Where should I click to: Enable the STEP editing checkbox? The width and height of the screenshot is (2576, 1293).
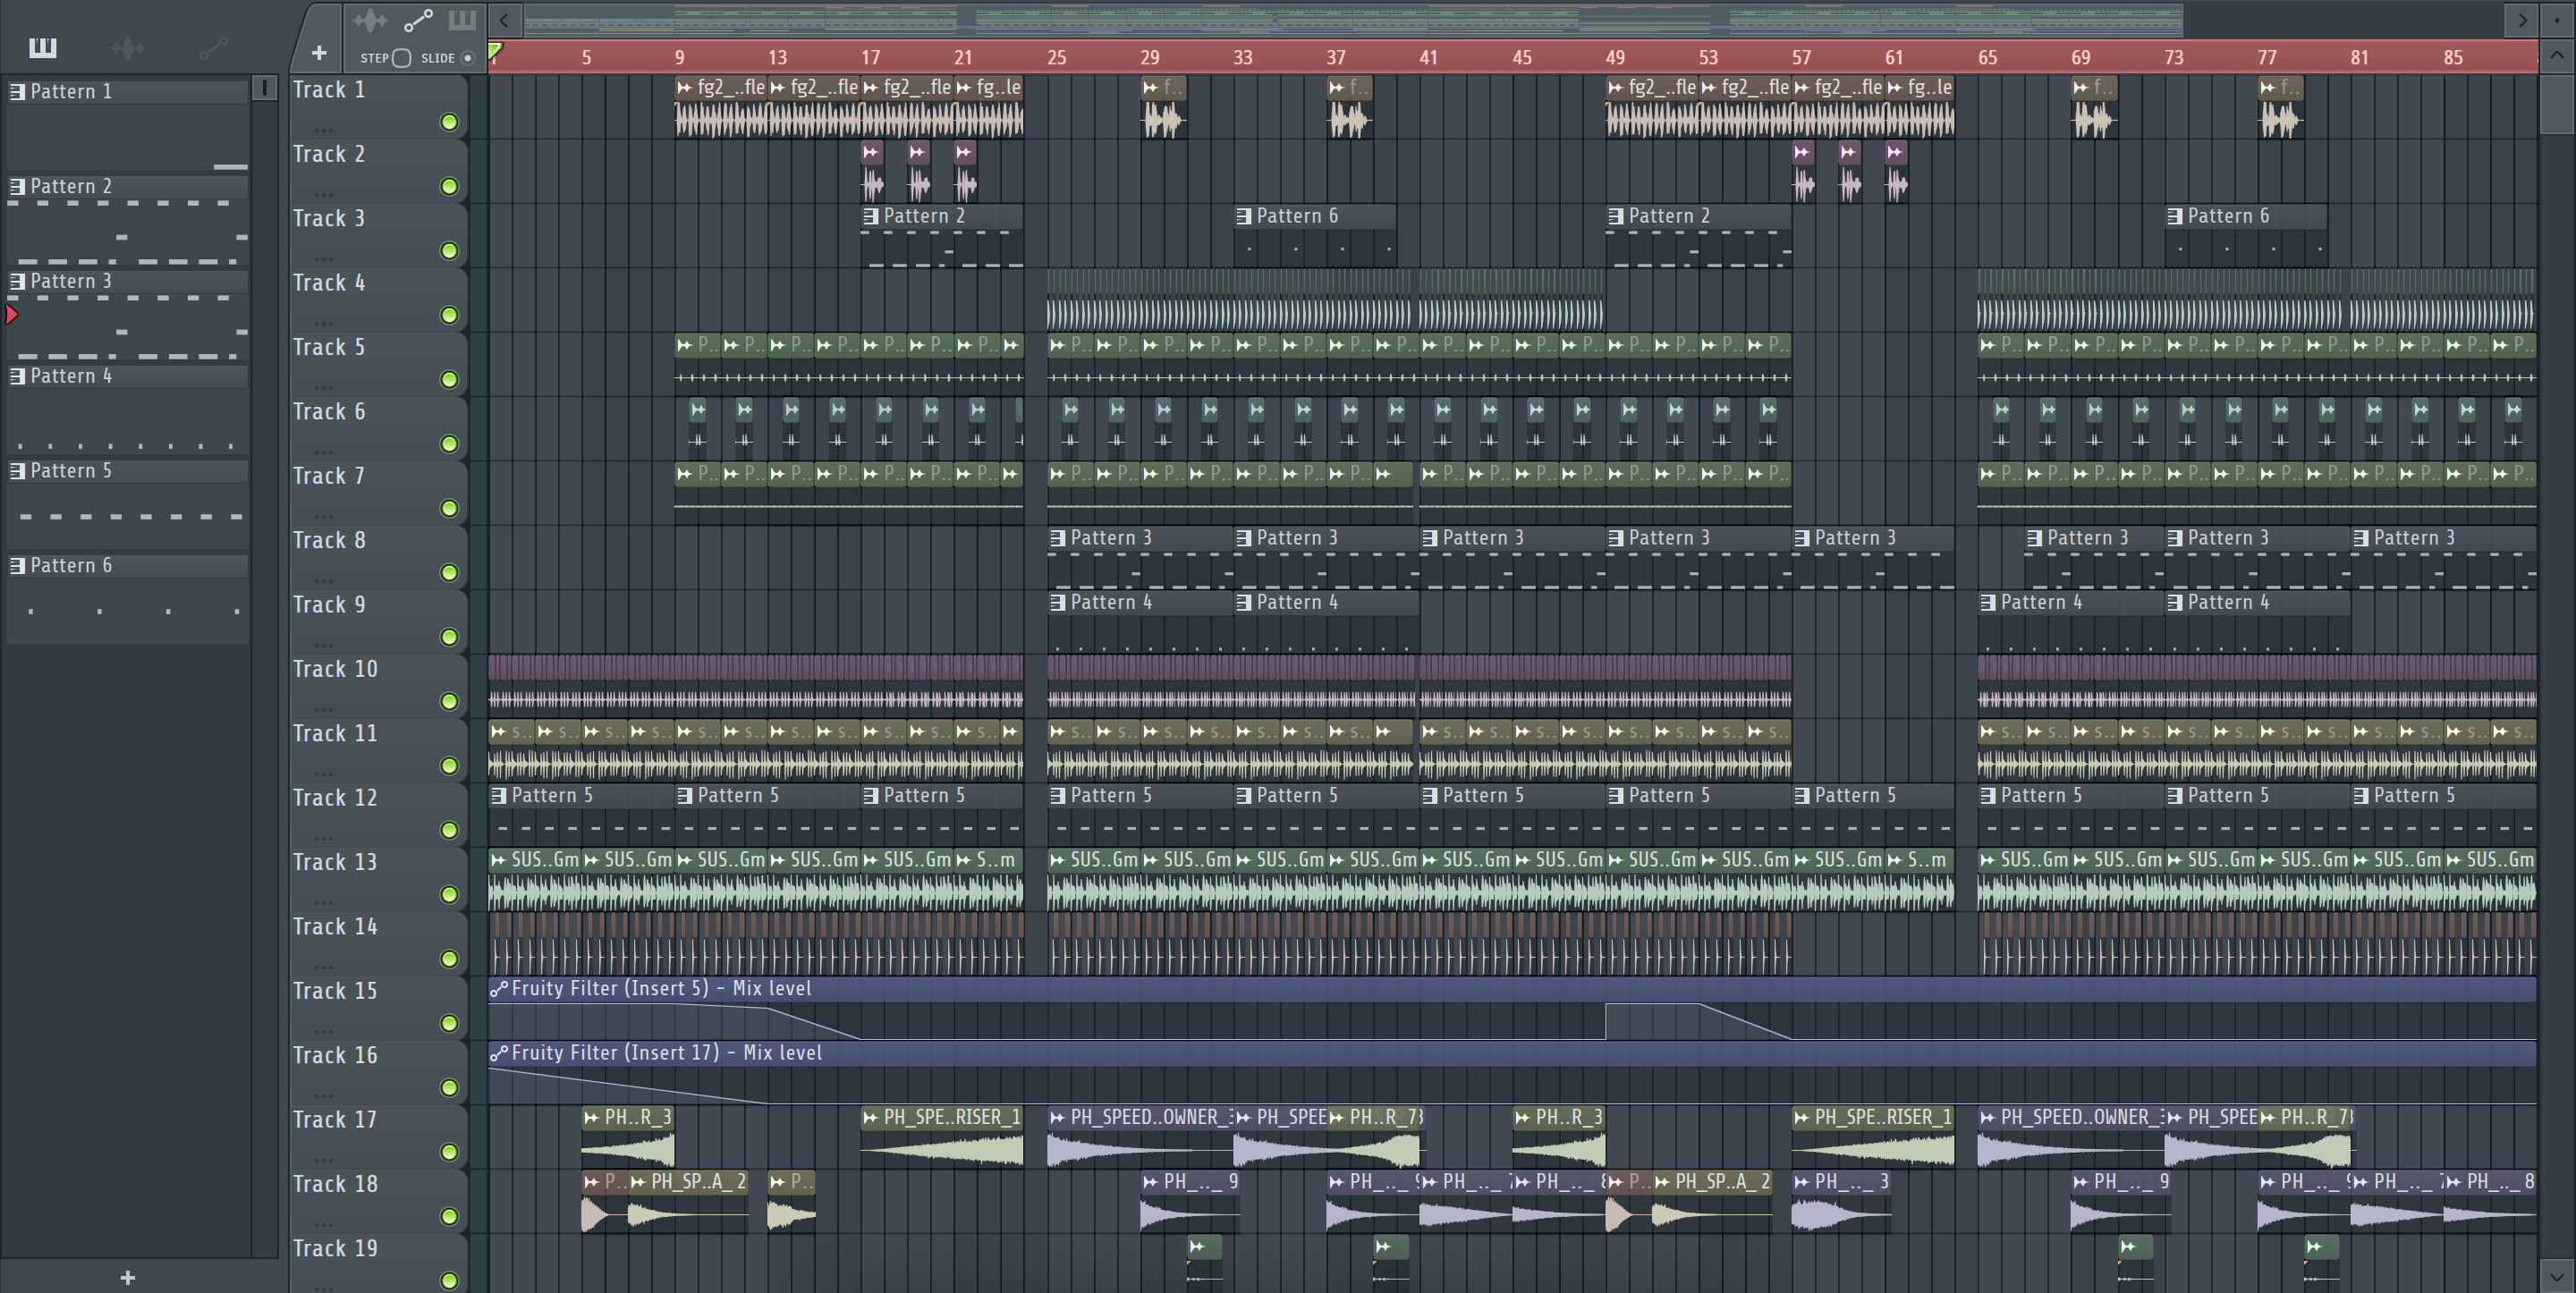pyautogui.click(x=401, y=58)
